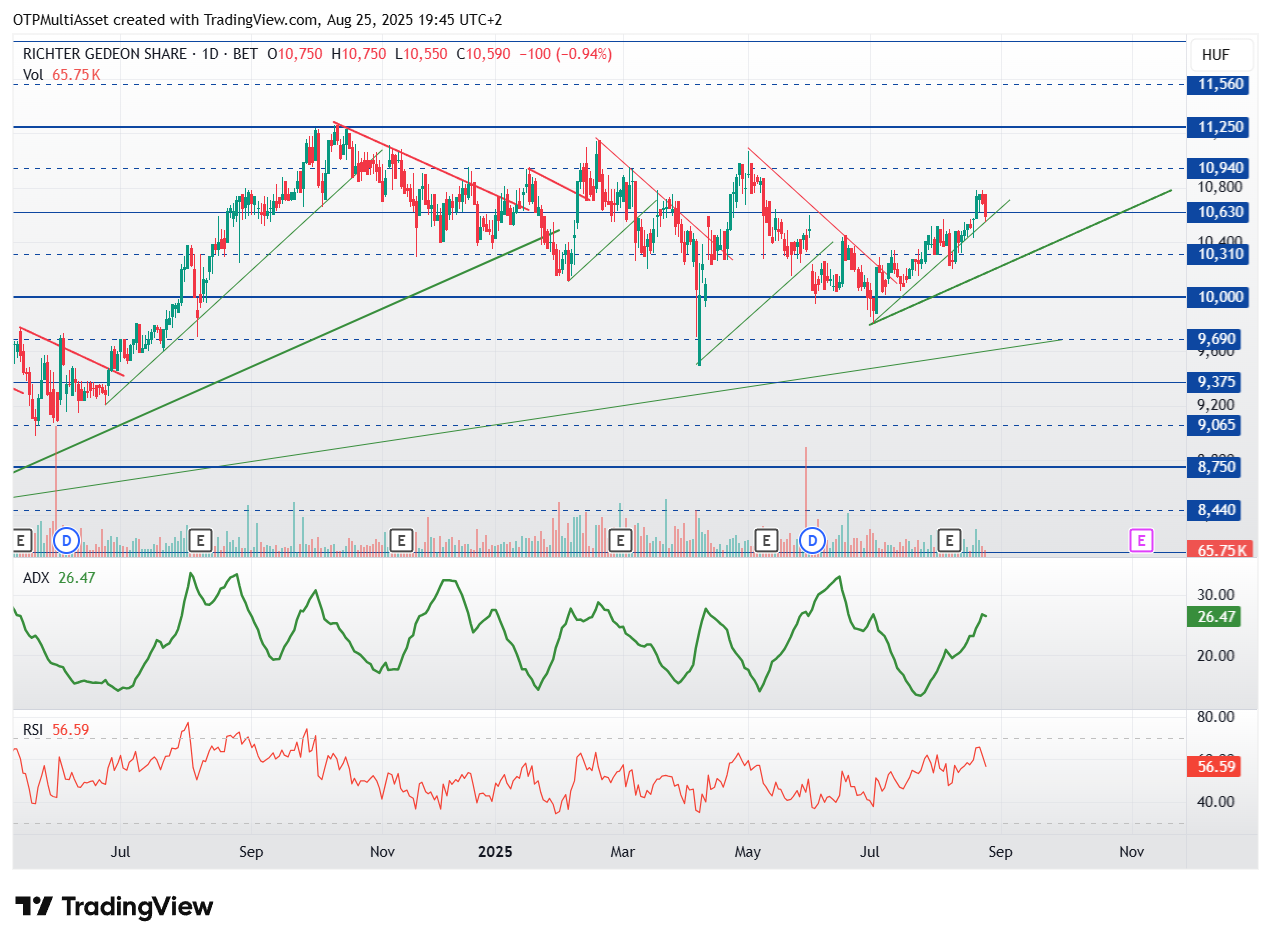Select the ADX indicator legend
This screenshot has height=944, width=1271.
click(x=59, y=577)
